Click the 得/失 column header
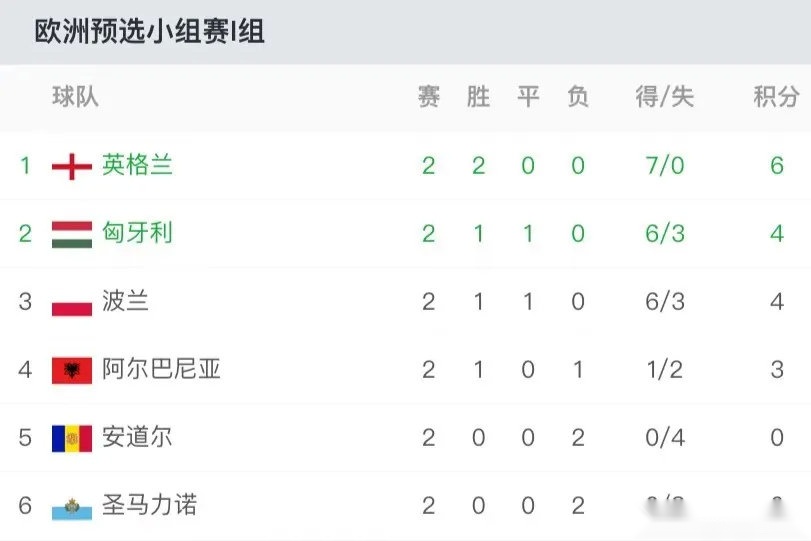Viewport: 811px width, 541px height. [x=664, y=97]
